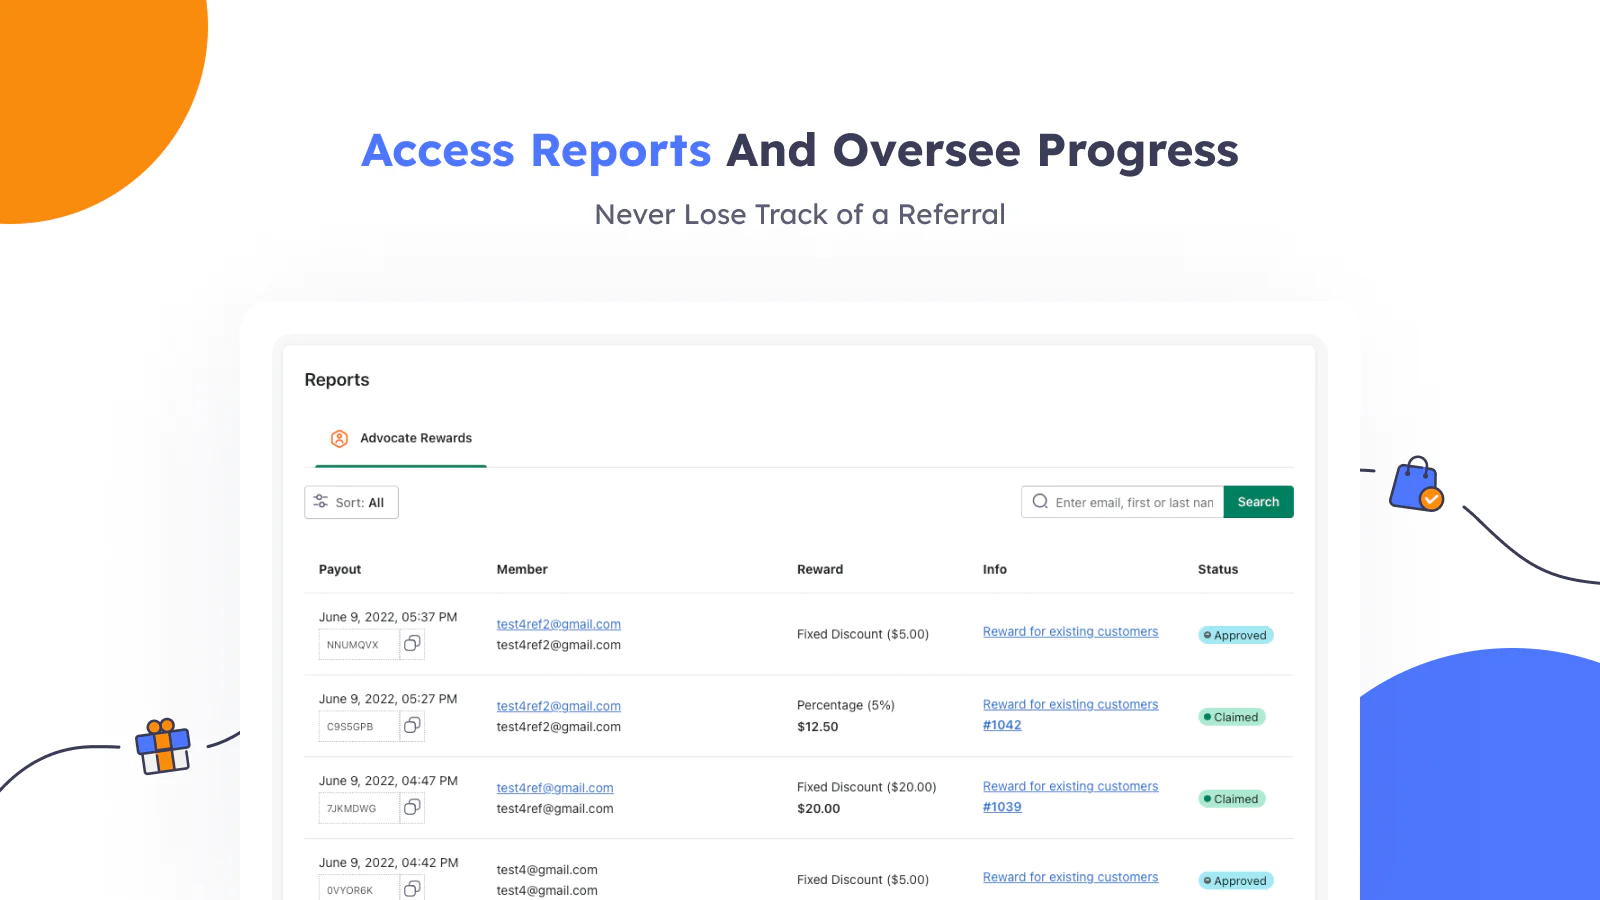This screenshot has height=900, width=1600.
Task: Select the NNUMQVX code field
Action: 359,645
